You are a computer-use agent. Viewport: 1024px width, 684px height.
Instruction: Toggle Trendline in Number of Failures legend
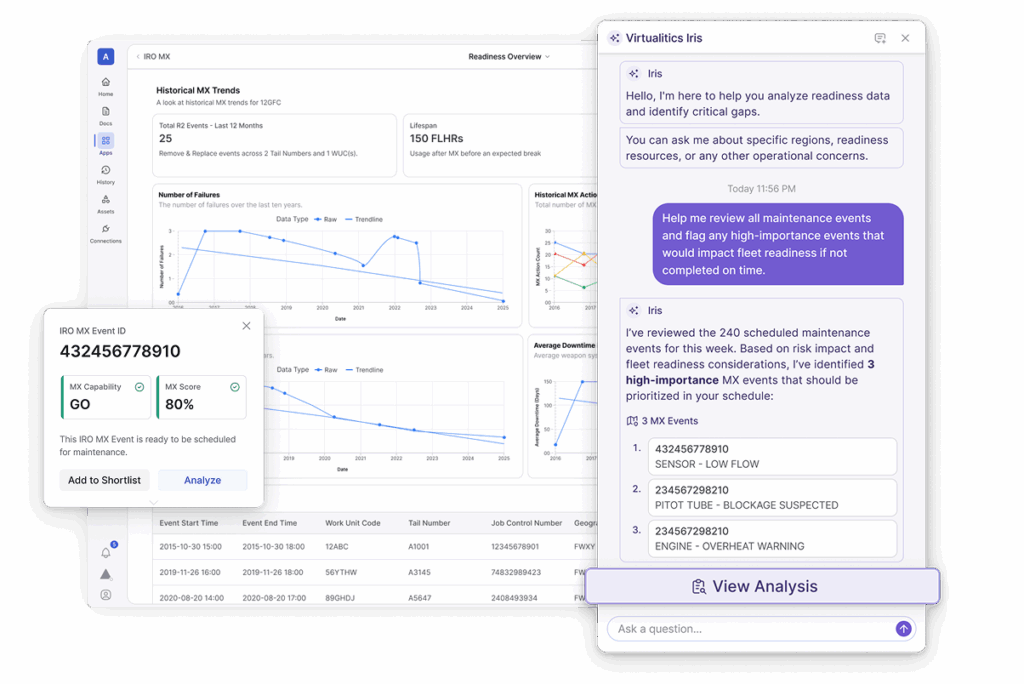pyautogui.click(x=364, y=219)
